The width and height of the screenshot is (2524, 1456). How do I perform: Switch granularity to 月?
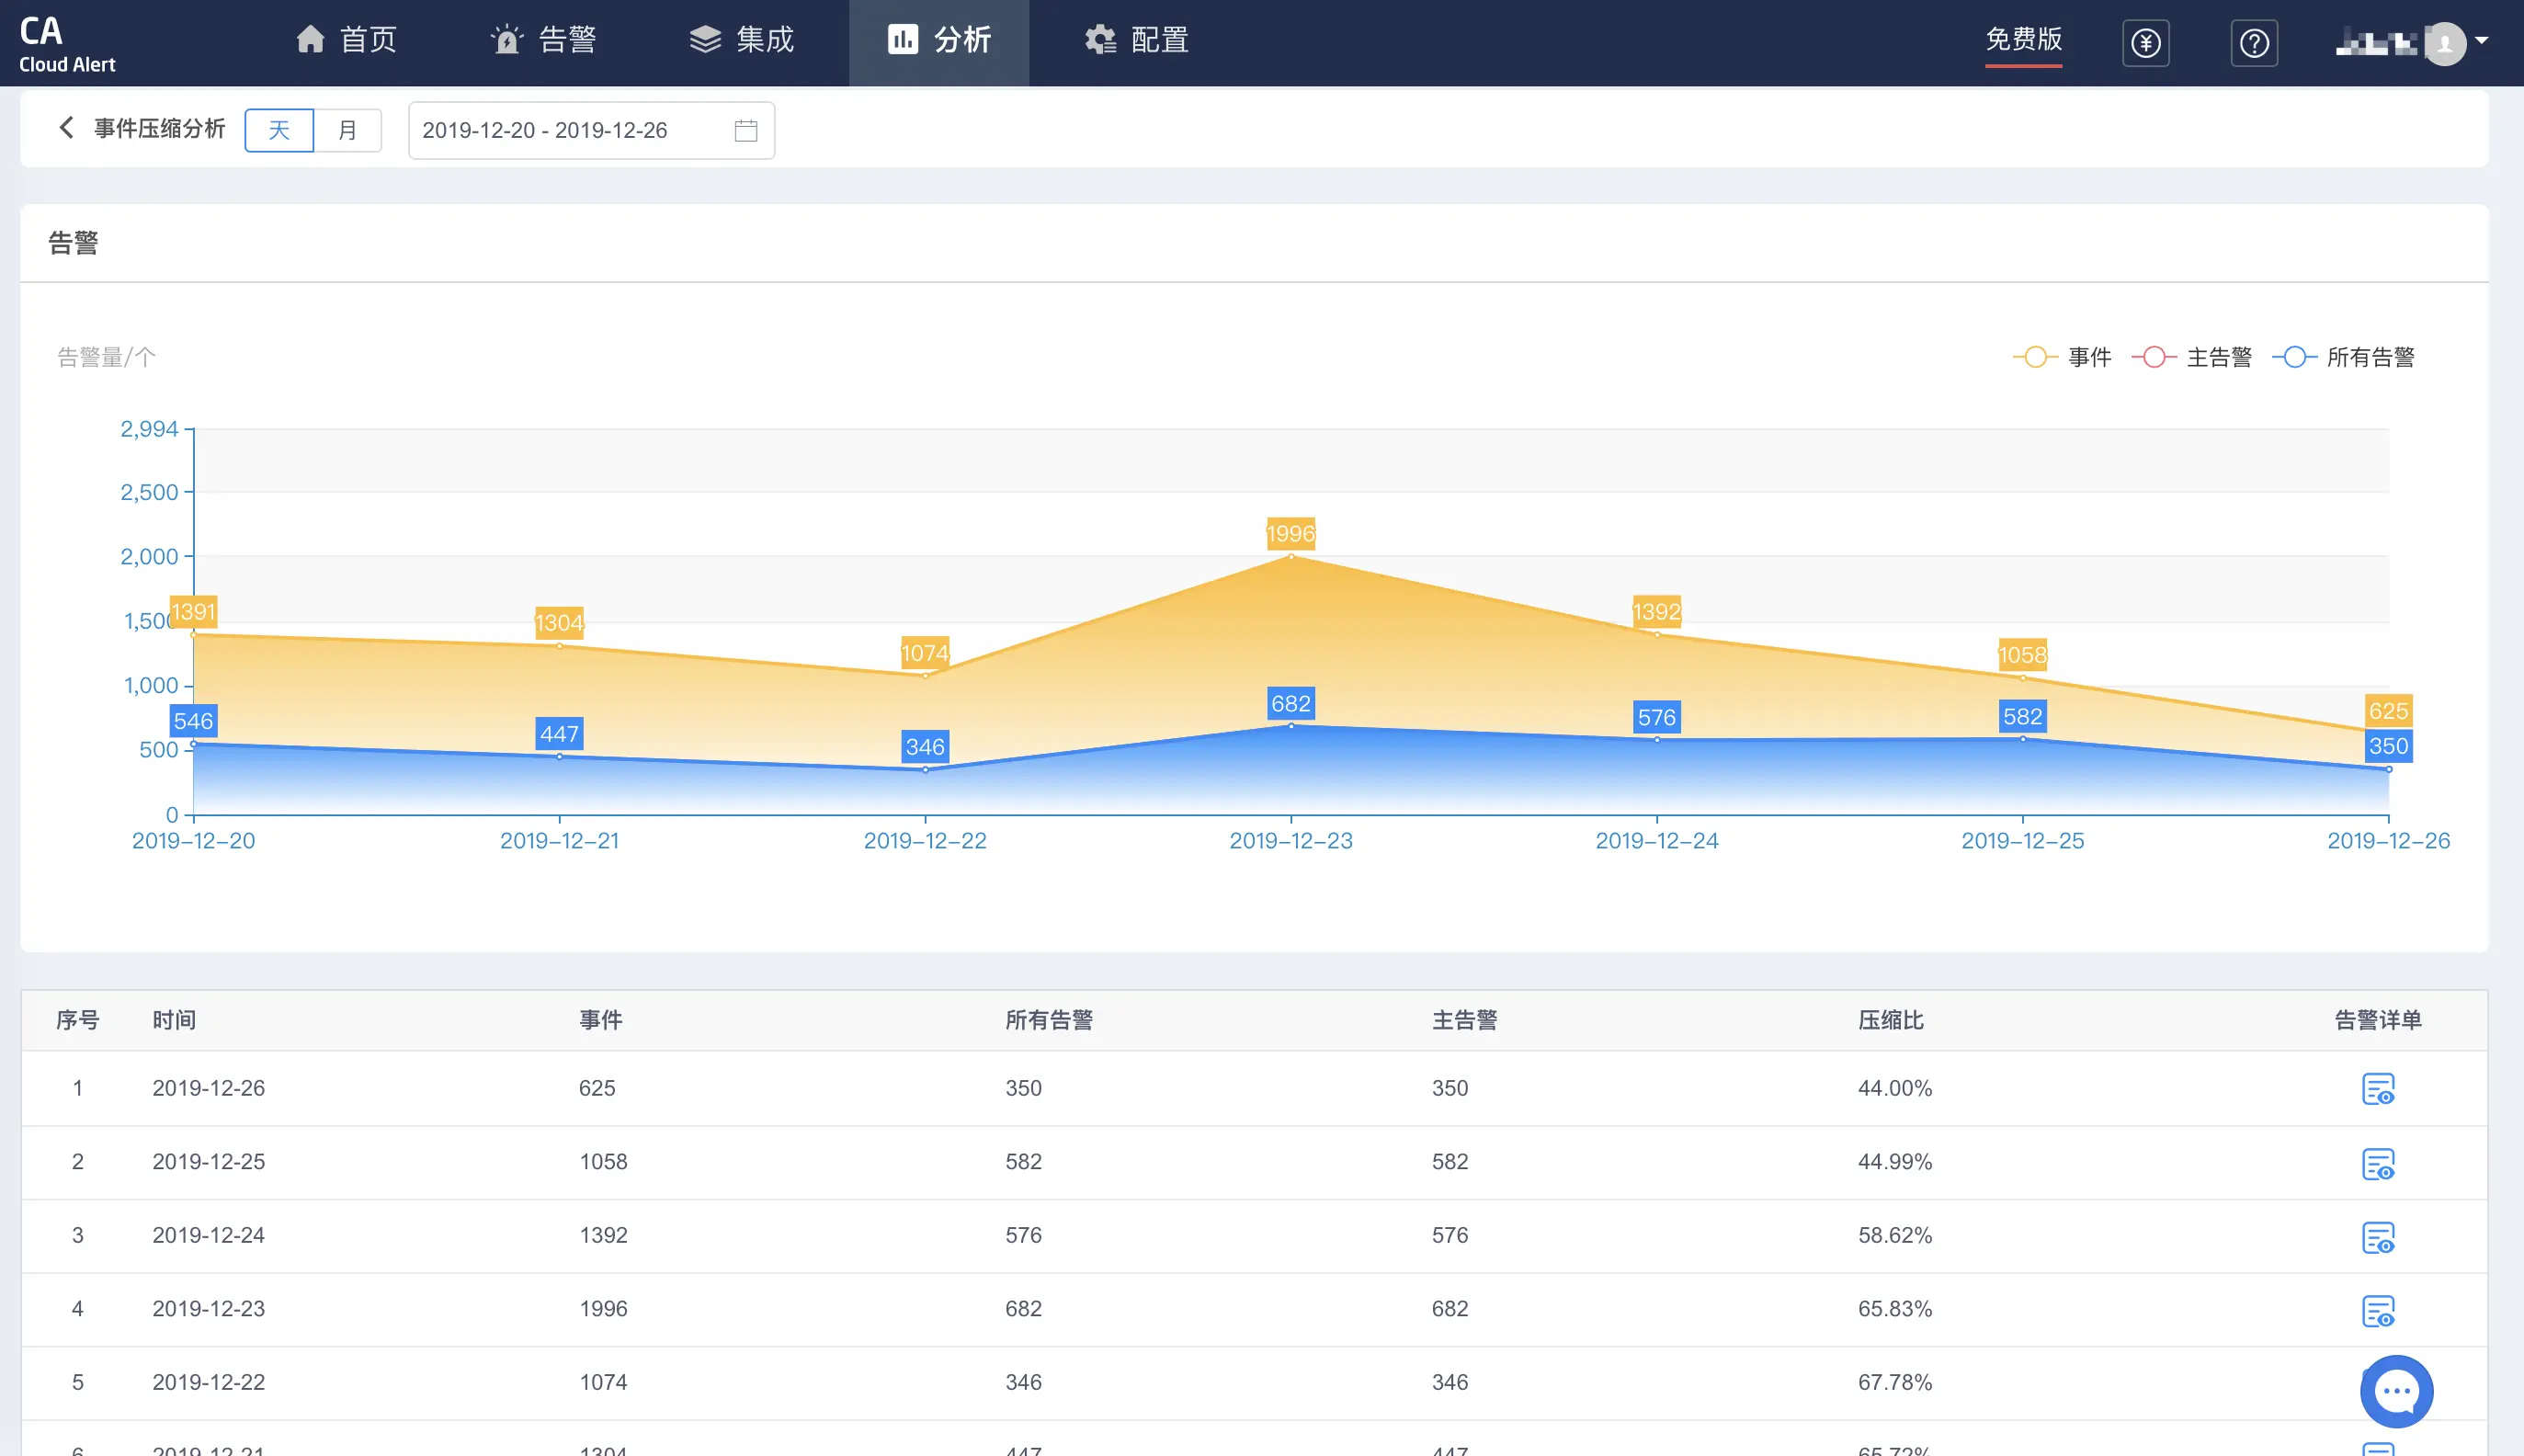point(347,130)
